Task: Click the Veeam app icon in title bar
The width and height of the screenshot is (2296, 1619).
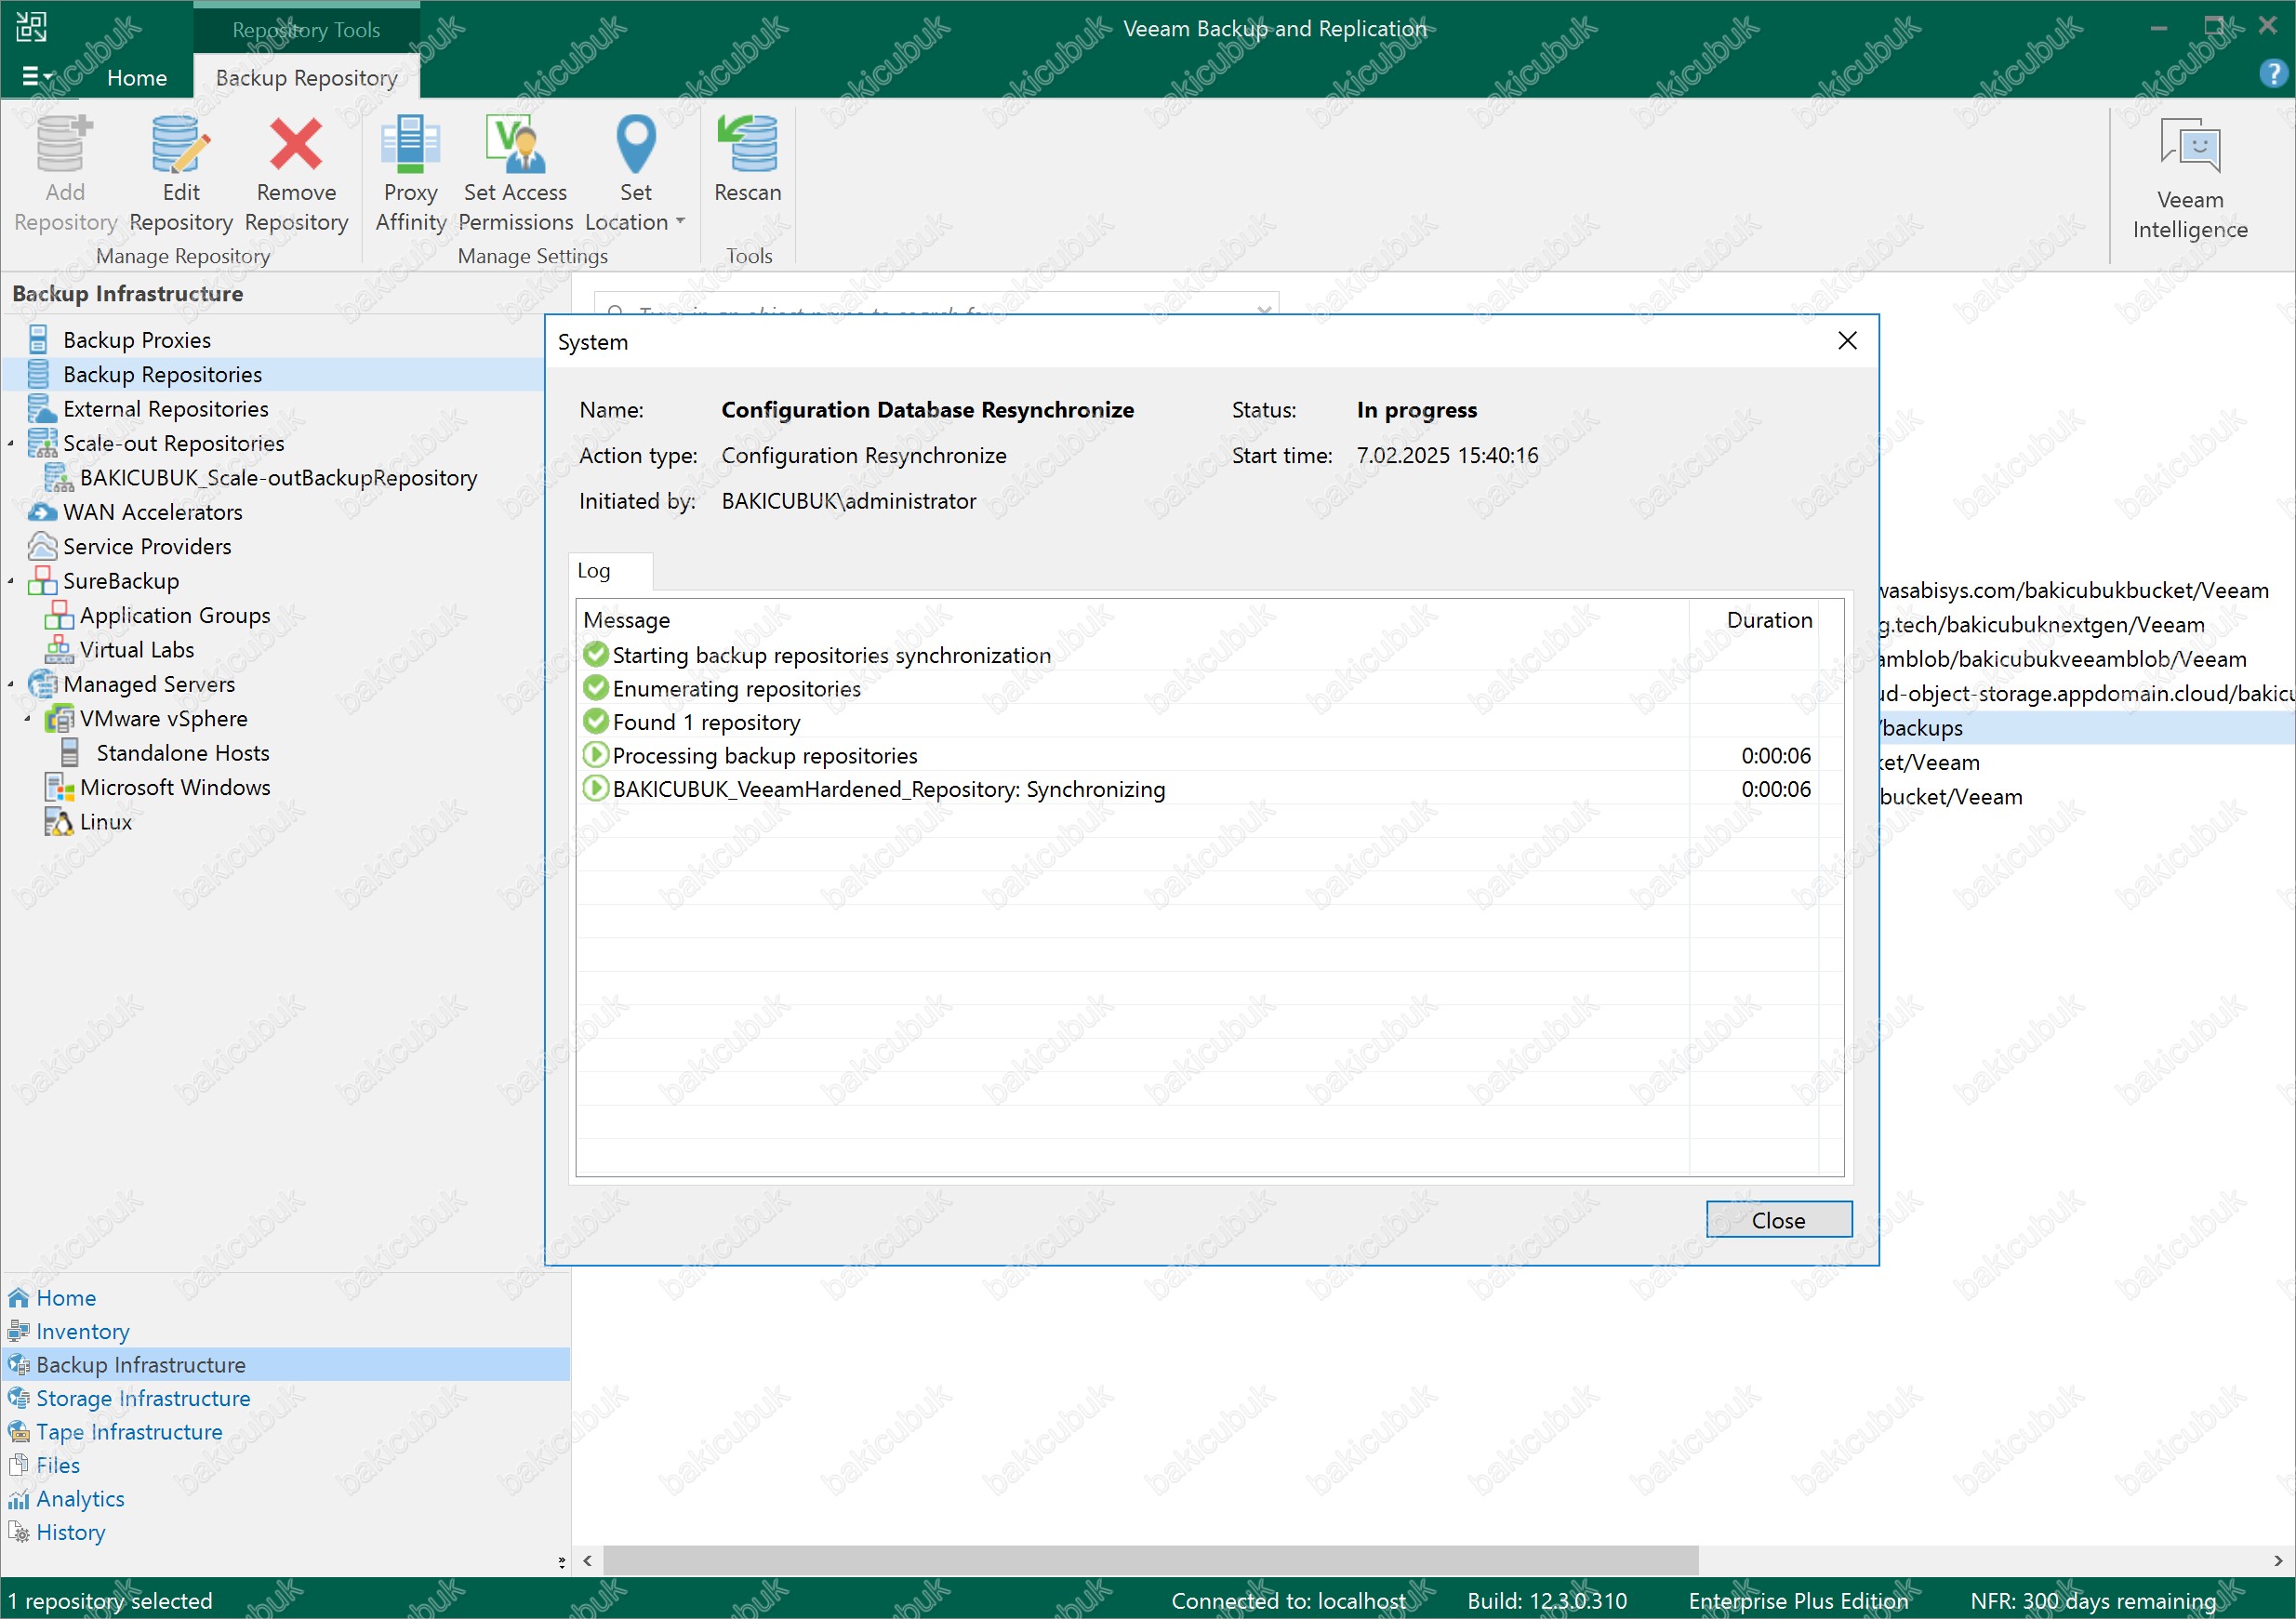Action: coord(31,26)
